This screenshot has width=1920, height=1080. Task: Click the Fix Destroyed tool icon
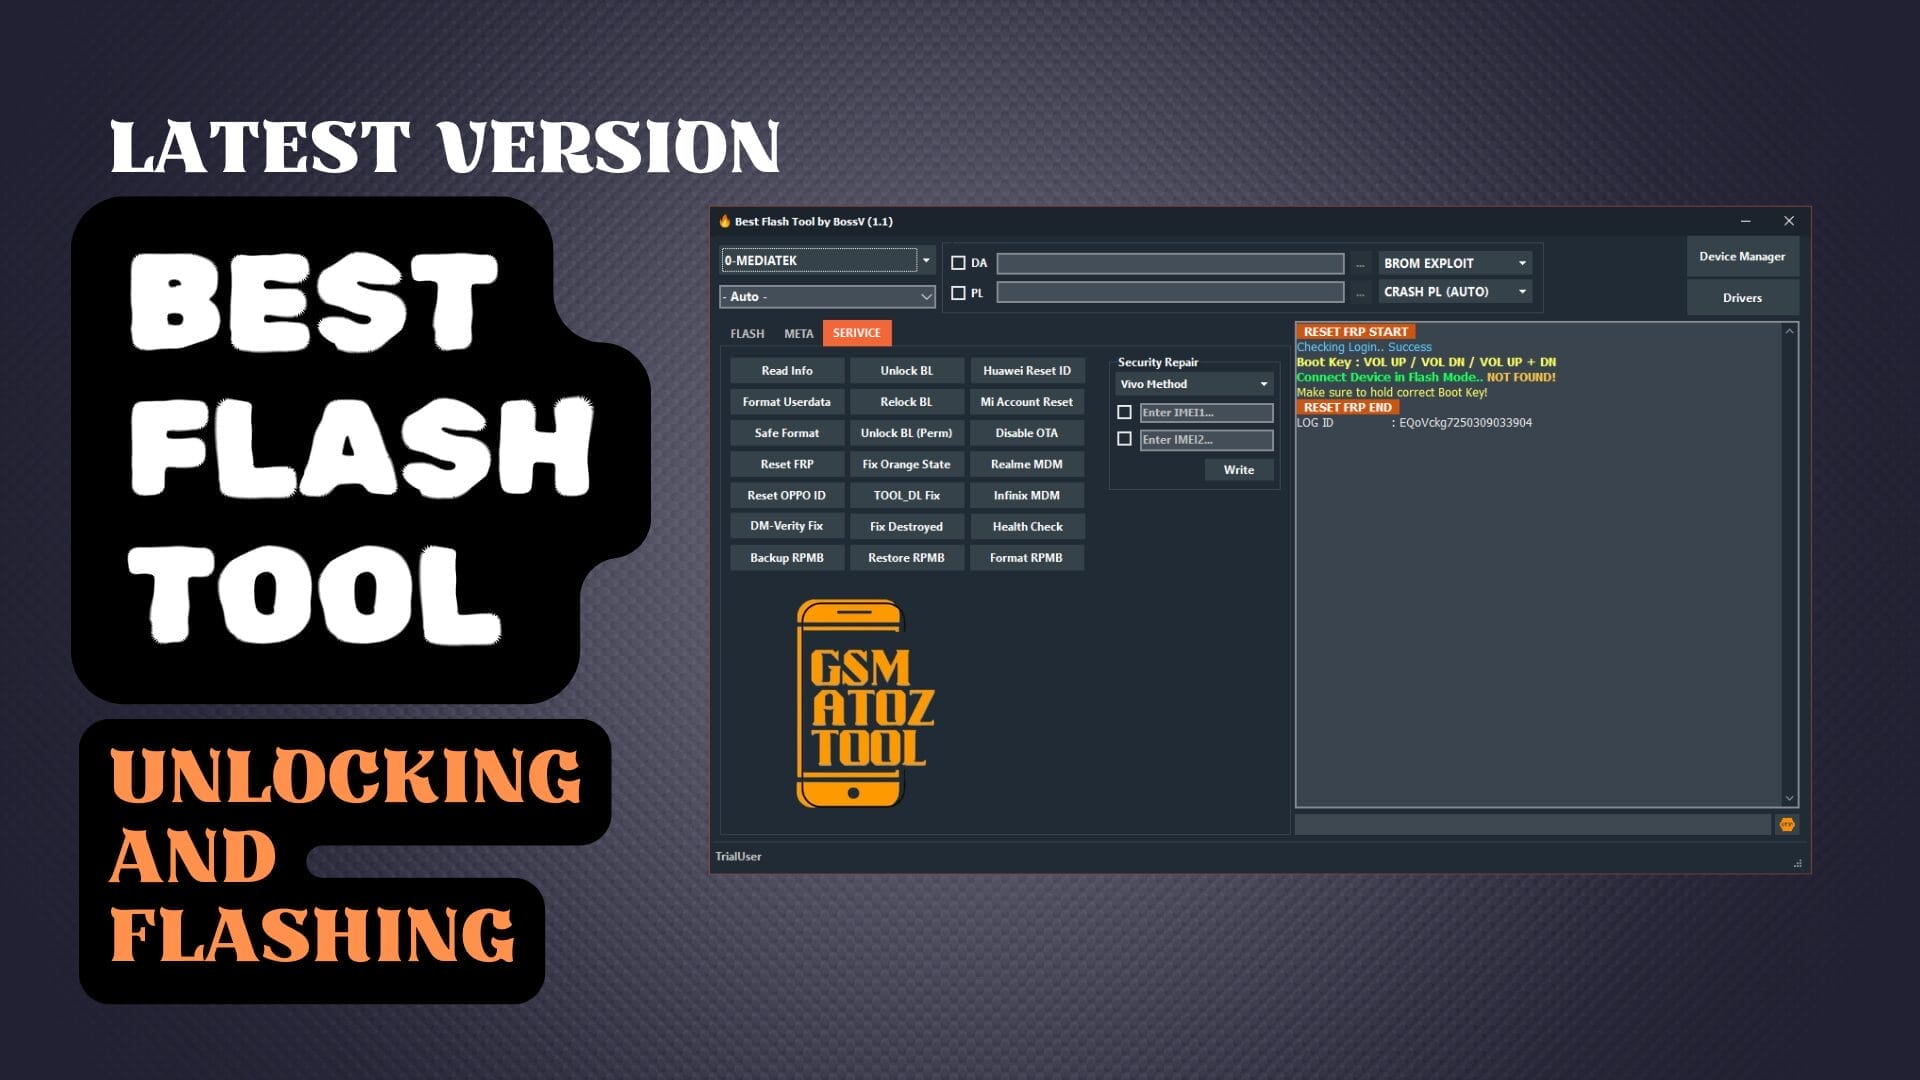[906, 525]
